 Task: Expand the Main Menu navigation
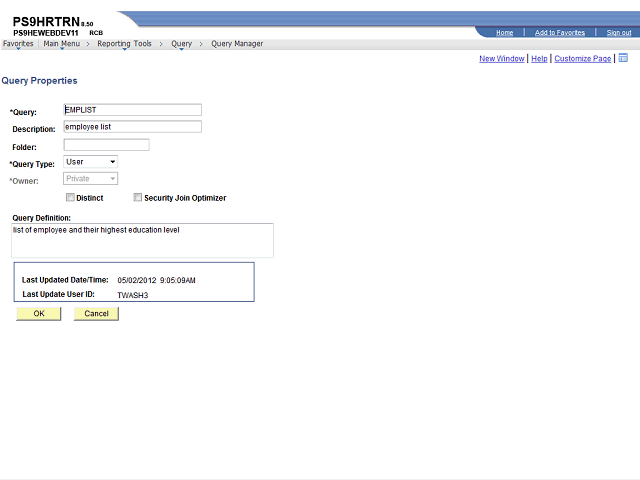62,44
